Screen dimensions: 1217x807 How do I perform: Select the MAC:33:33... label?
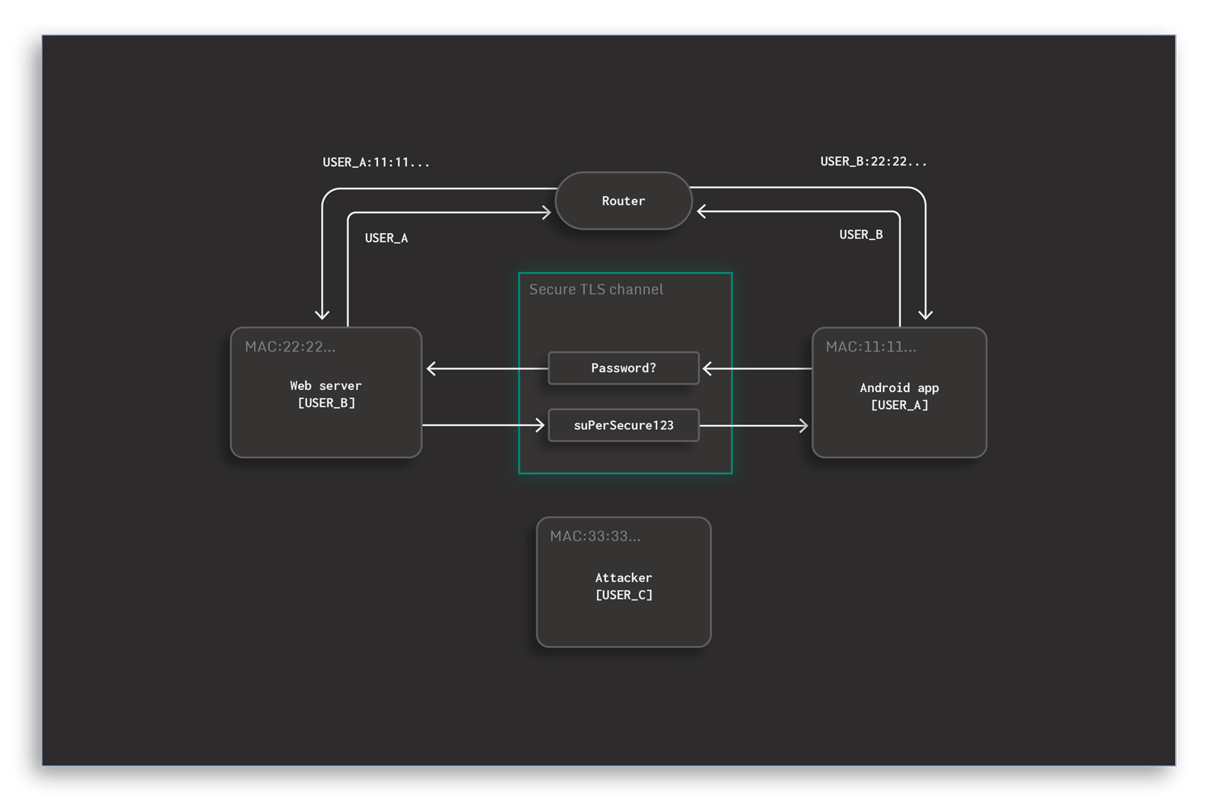point(595,536)
